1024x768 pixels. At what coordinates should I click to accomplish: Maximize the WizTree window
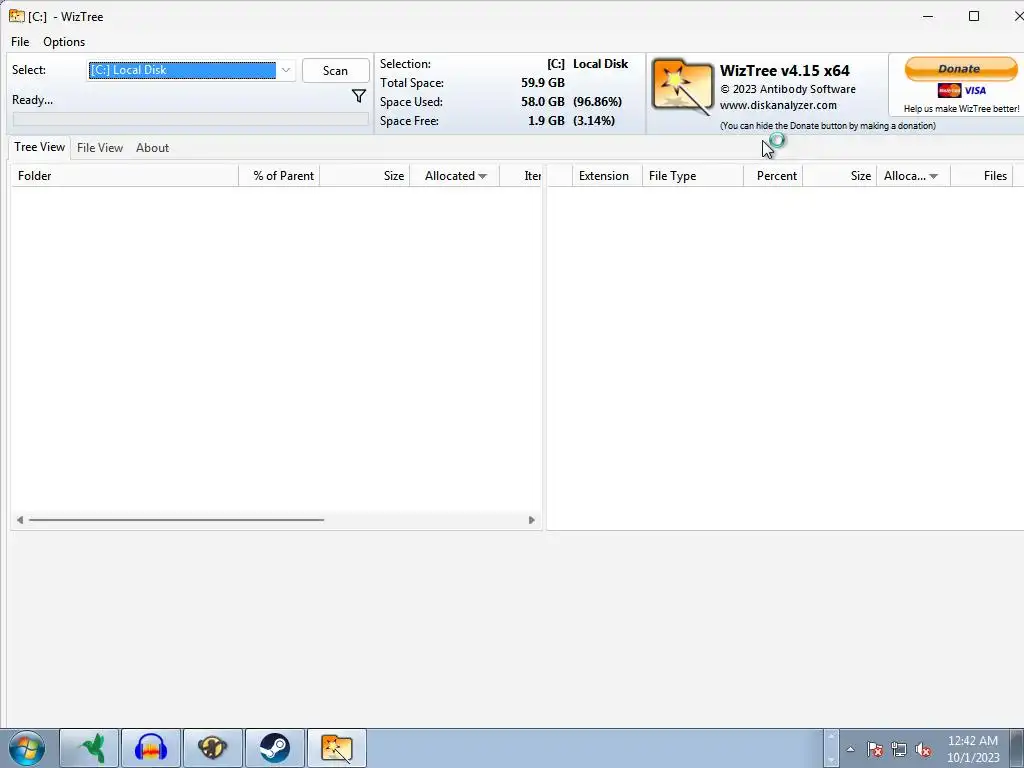click(974, 16)
